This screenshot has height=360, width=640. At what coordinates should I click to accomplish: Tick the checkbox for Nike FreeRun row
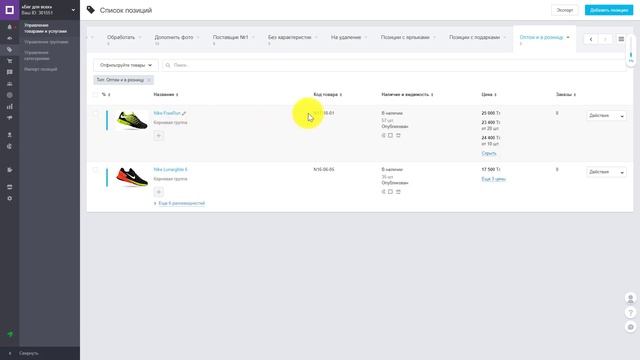[95, 113]
